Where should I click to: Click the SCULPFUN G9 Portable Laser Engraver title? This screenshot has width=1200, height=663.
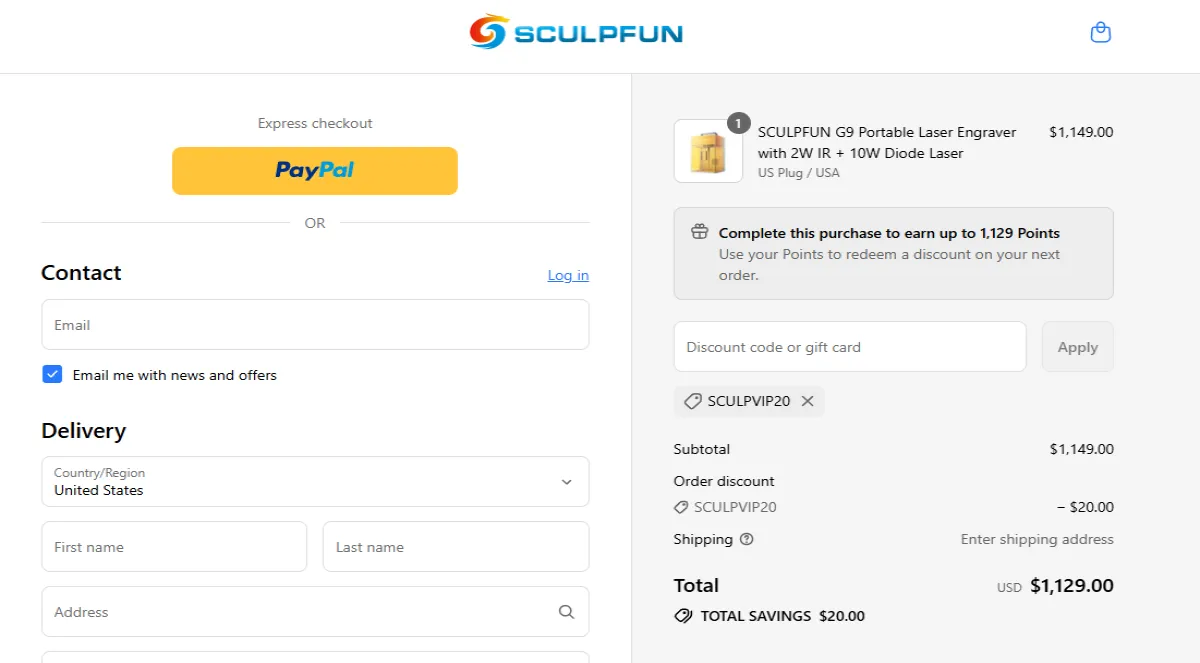coord(887,142)
